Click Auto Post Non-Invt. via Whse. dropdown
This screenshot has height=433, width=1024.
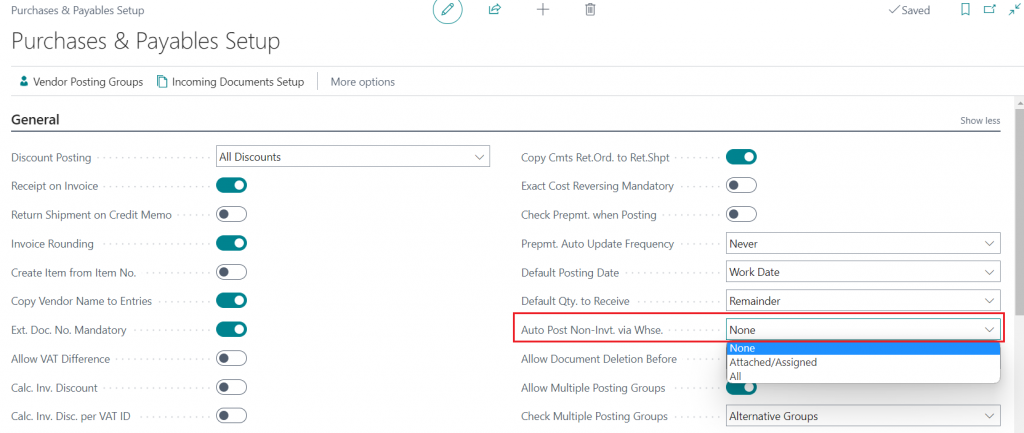point(863,330)
